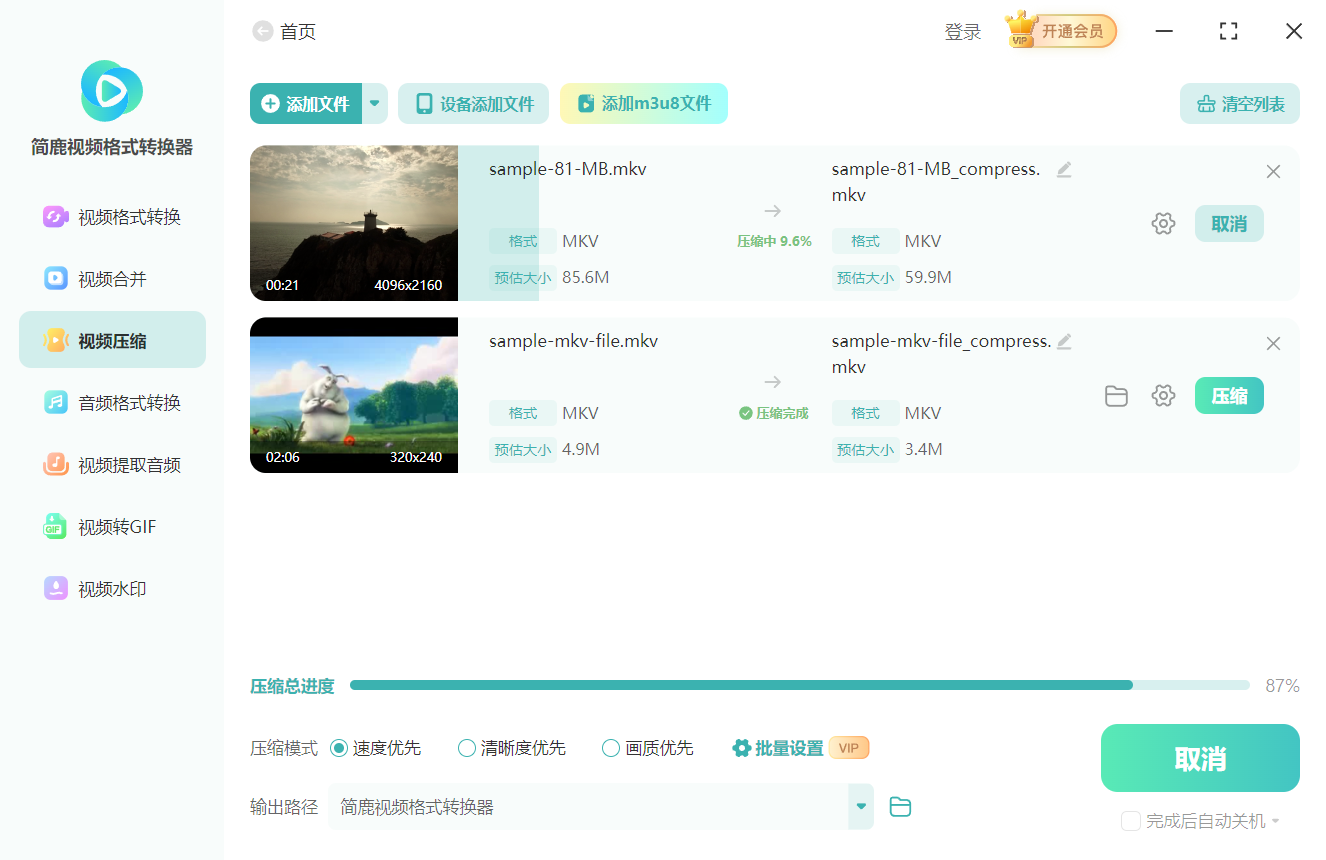
Task: Select the 视频压缩 sidebar item
Action: point(112,340)
